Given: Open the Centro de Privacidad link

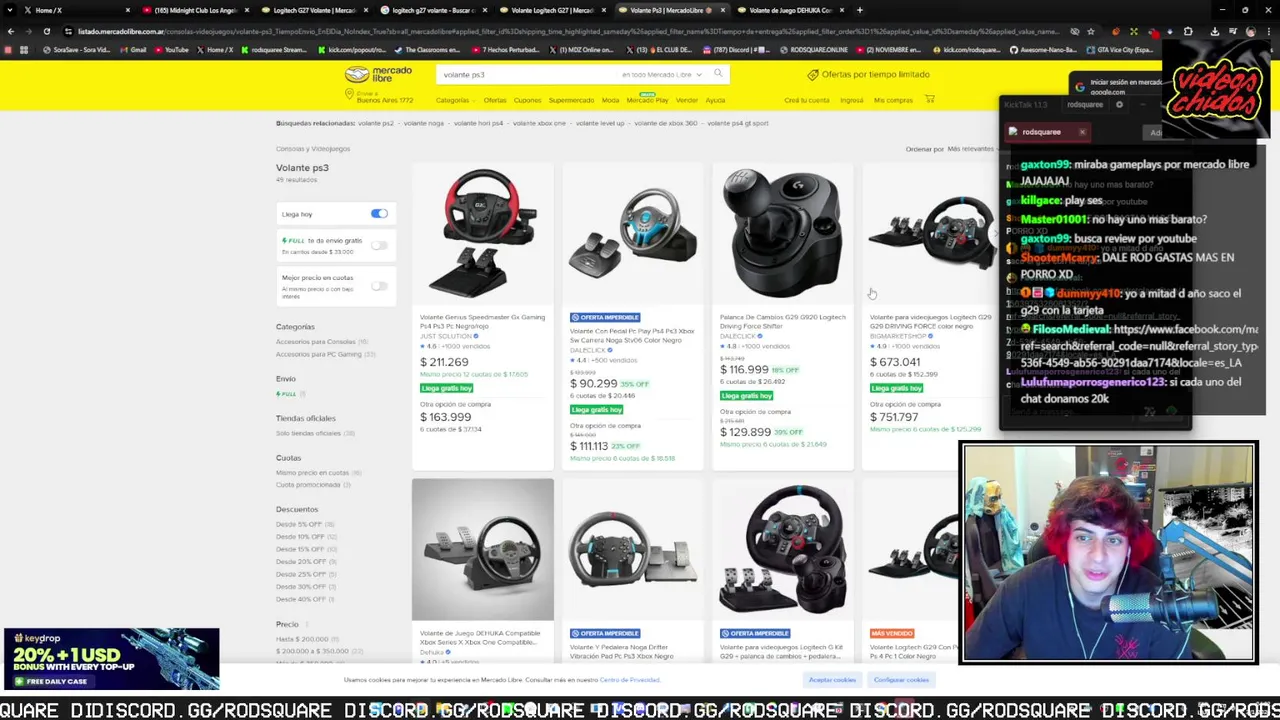Looking at the screenshot, I should [630, 680].
